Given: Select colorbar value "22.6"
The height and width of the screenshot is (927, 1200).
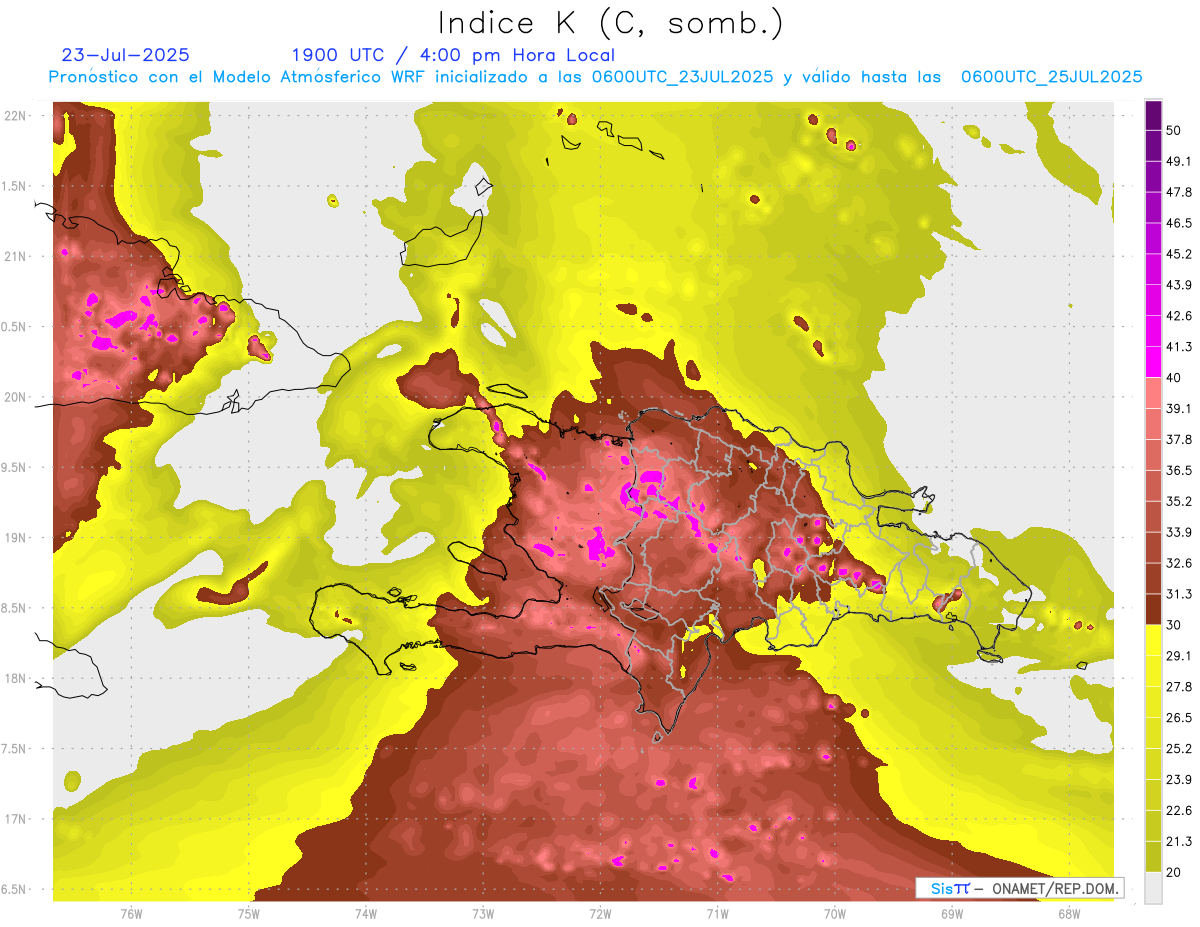Looking at the screenshot, I should [1180, 811].
